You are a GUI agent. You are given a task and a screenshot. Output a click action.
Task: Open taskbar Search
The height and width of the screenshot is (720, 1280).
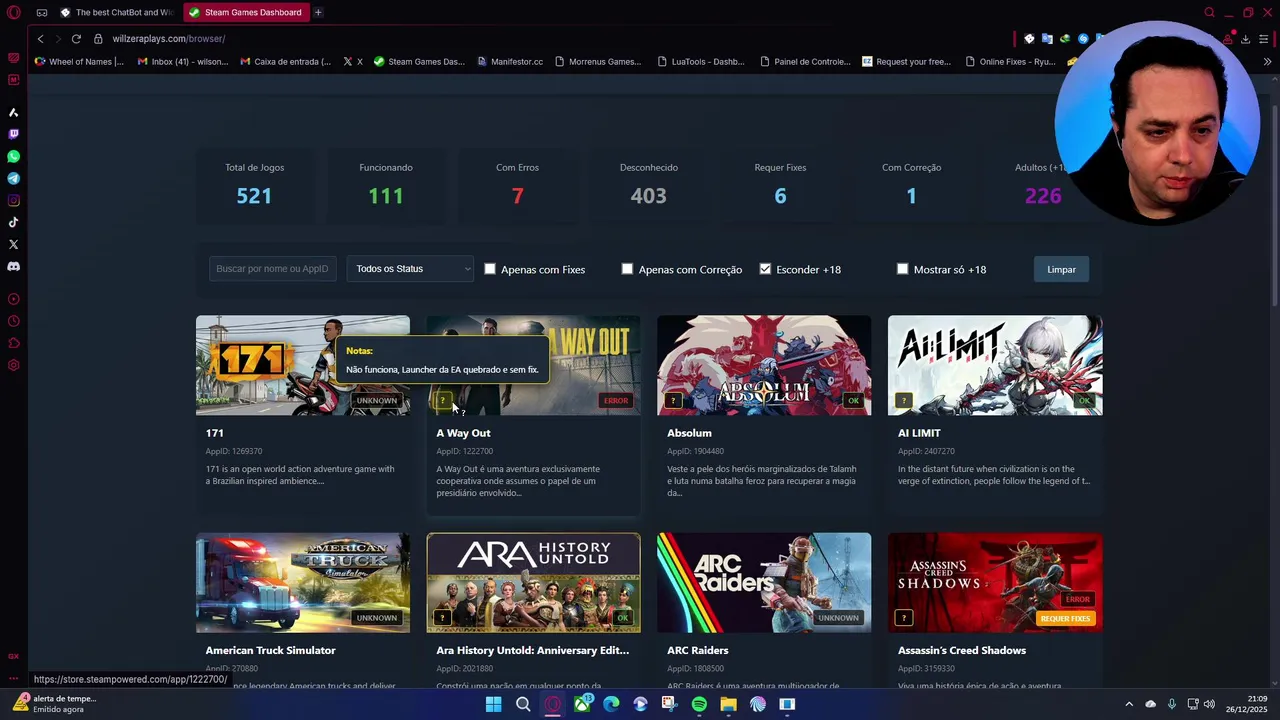coord(523,704)
